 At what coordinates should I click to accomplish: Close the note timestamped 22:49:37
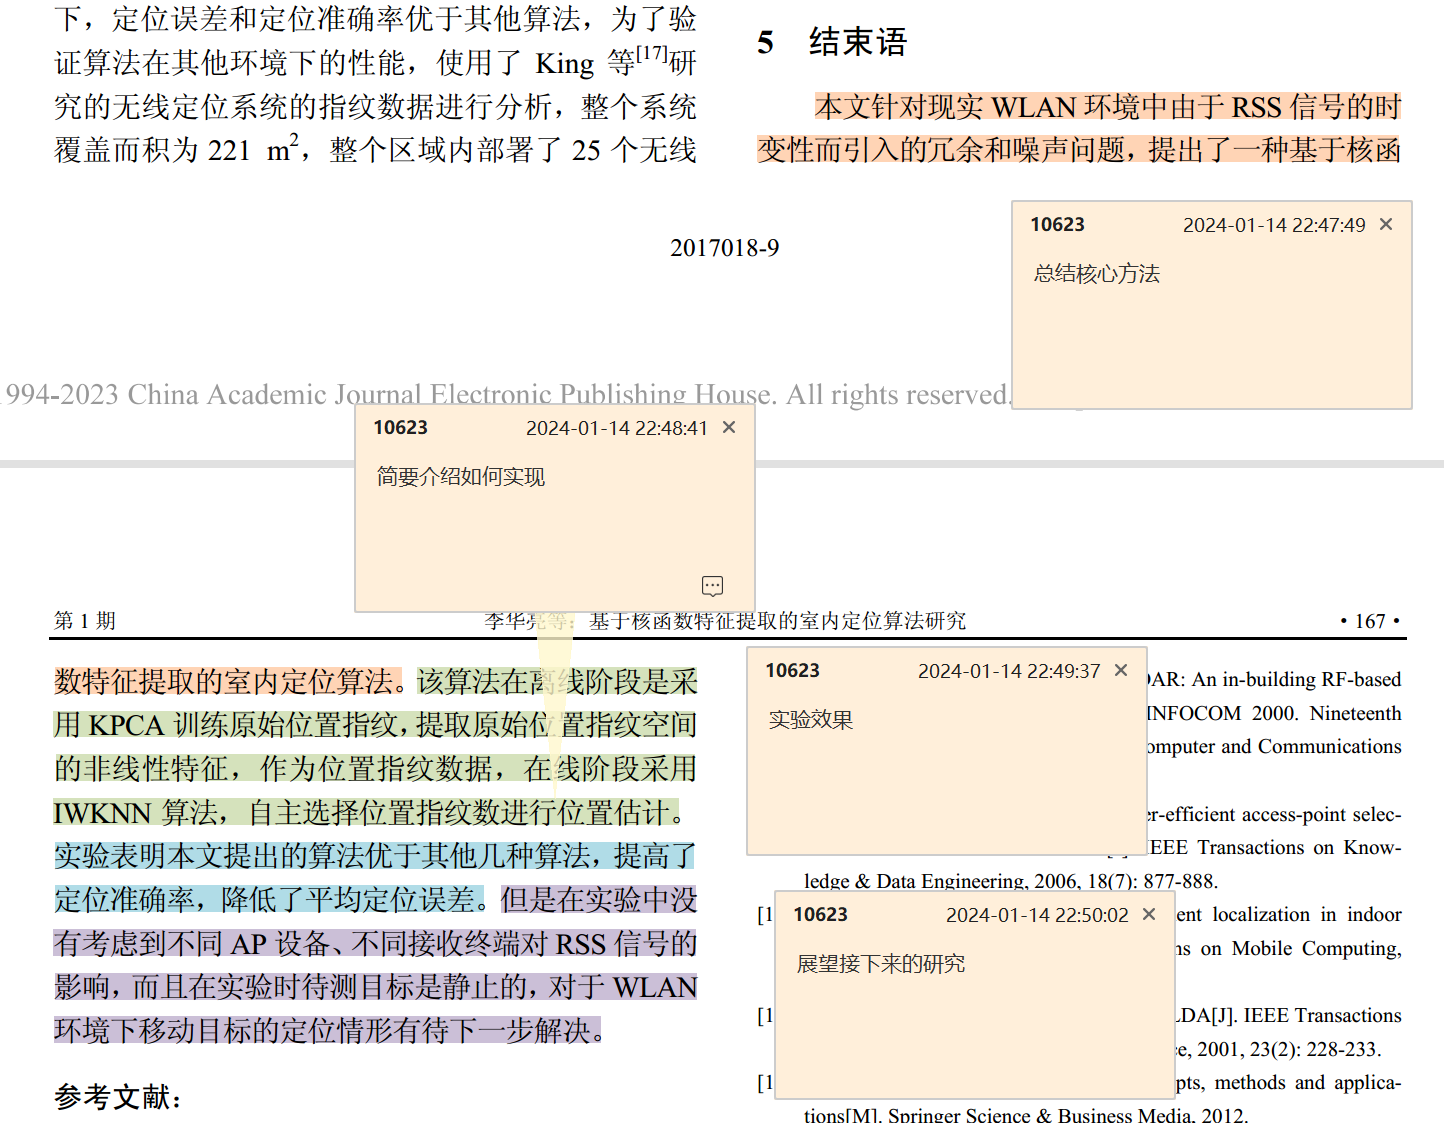pos(1121,670)
